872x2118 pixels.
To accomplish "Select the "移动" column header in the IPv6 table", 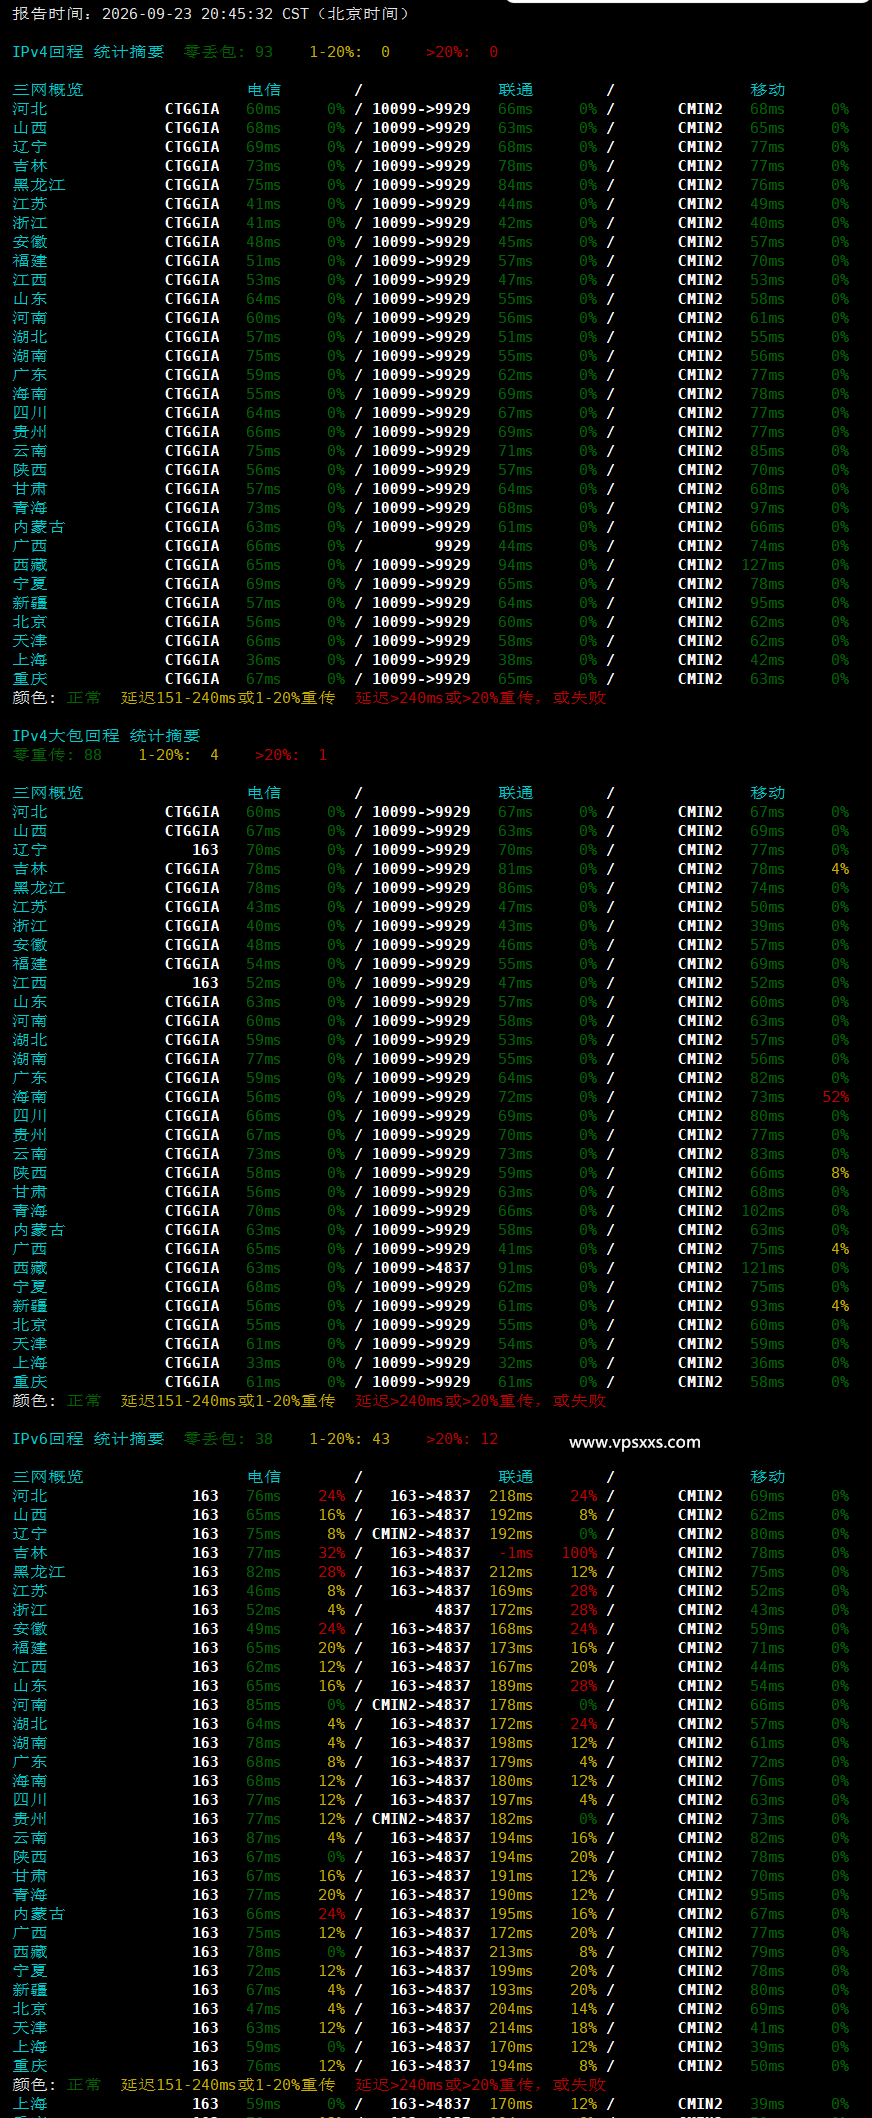I will [x=768, y=1477].
